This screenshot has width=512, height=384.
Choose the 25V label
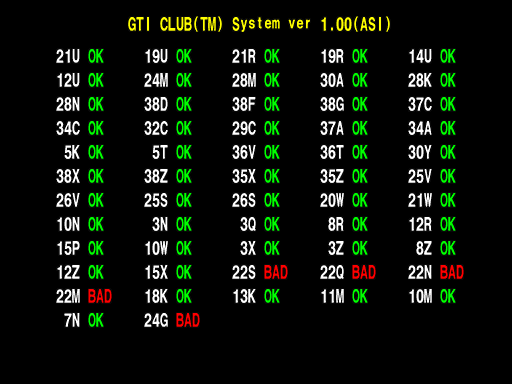point(420,176)
